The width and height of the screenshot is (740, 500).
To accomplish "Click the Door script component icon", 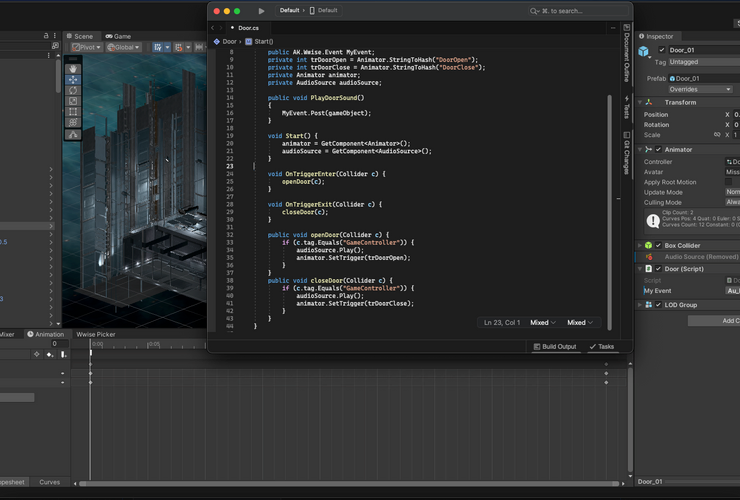I will point(648,269).
